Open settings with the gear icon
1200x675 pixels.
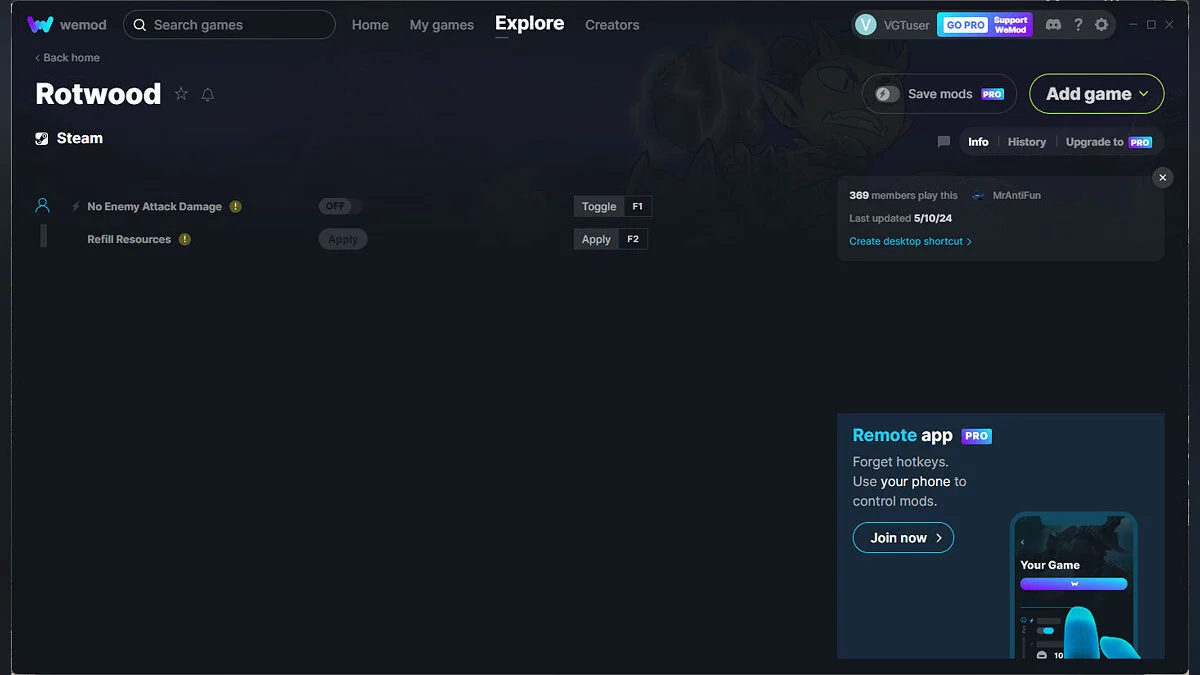click(x=1102, y=25)
